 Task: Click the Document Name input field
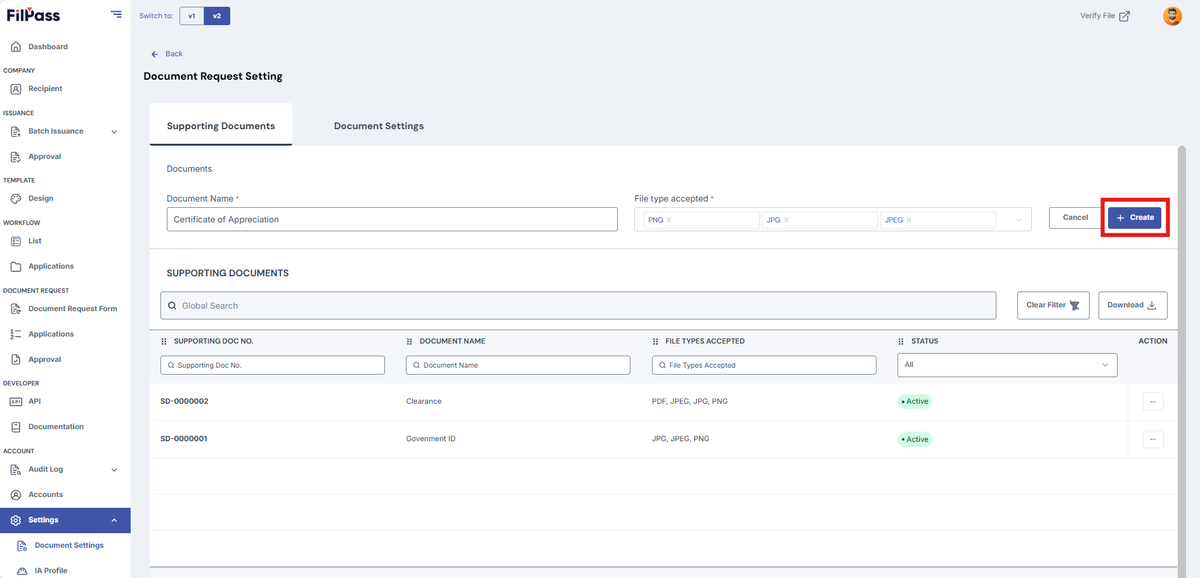(x=392, y=219)
